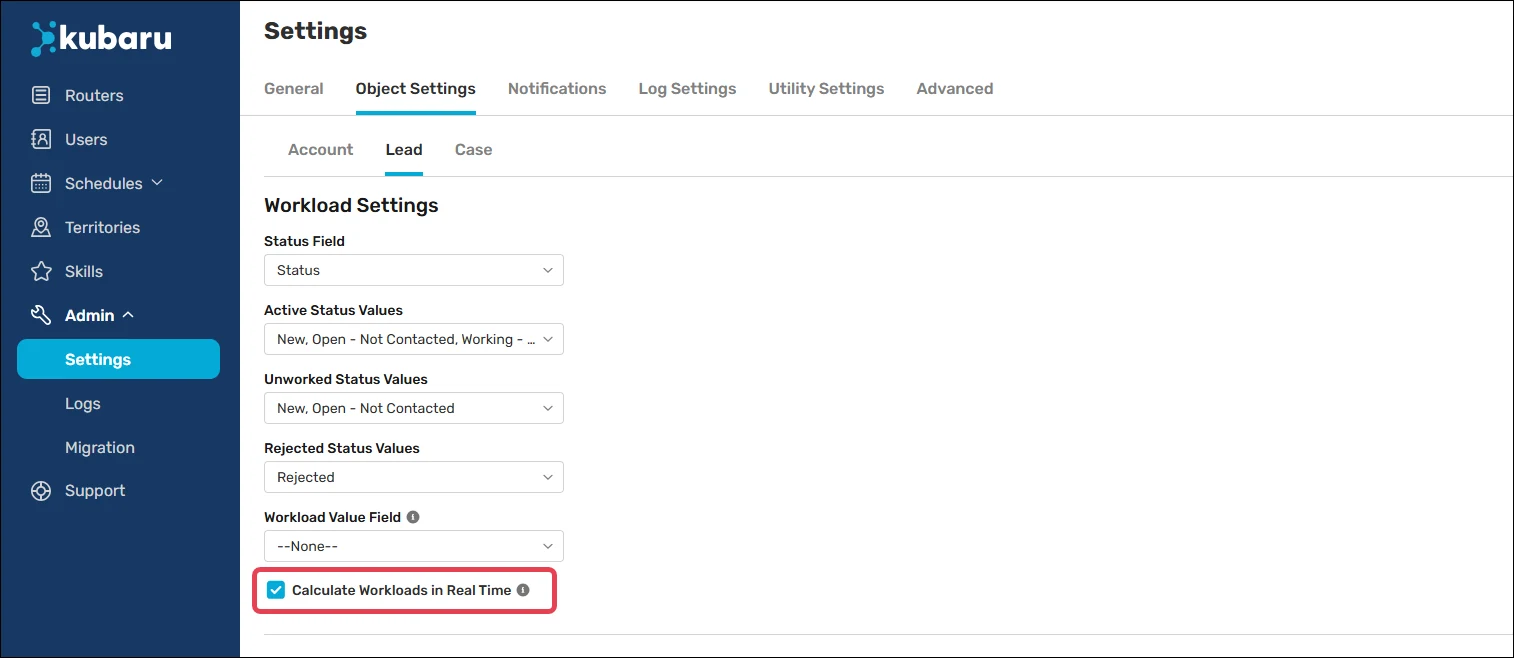Select the Lead sub-tab
1514x658 pixels.
coord(404,150)
